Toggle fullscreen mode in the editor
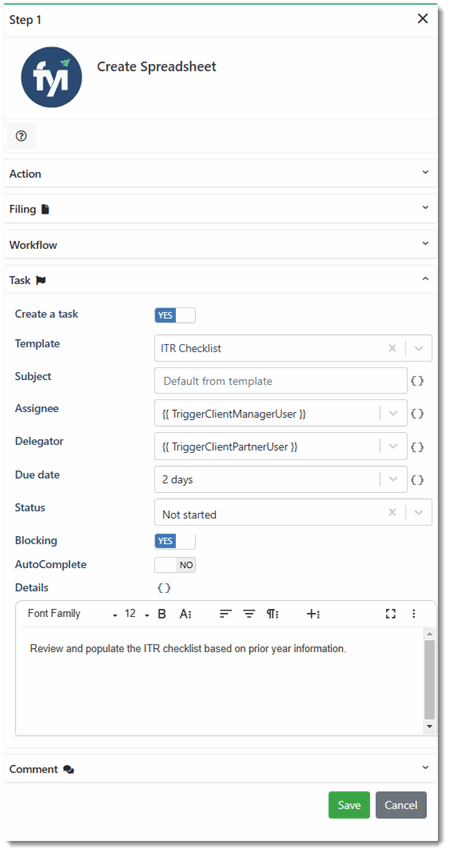Screen dimensions: 450x853 point(390,614)
